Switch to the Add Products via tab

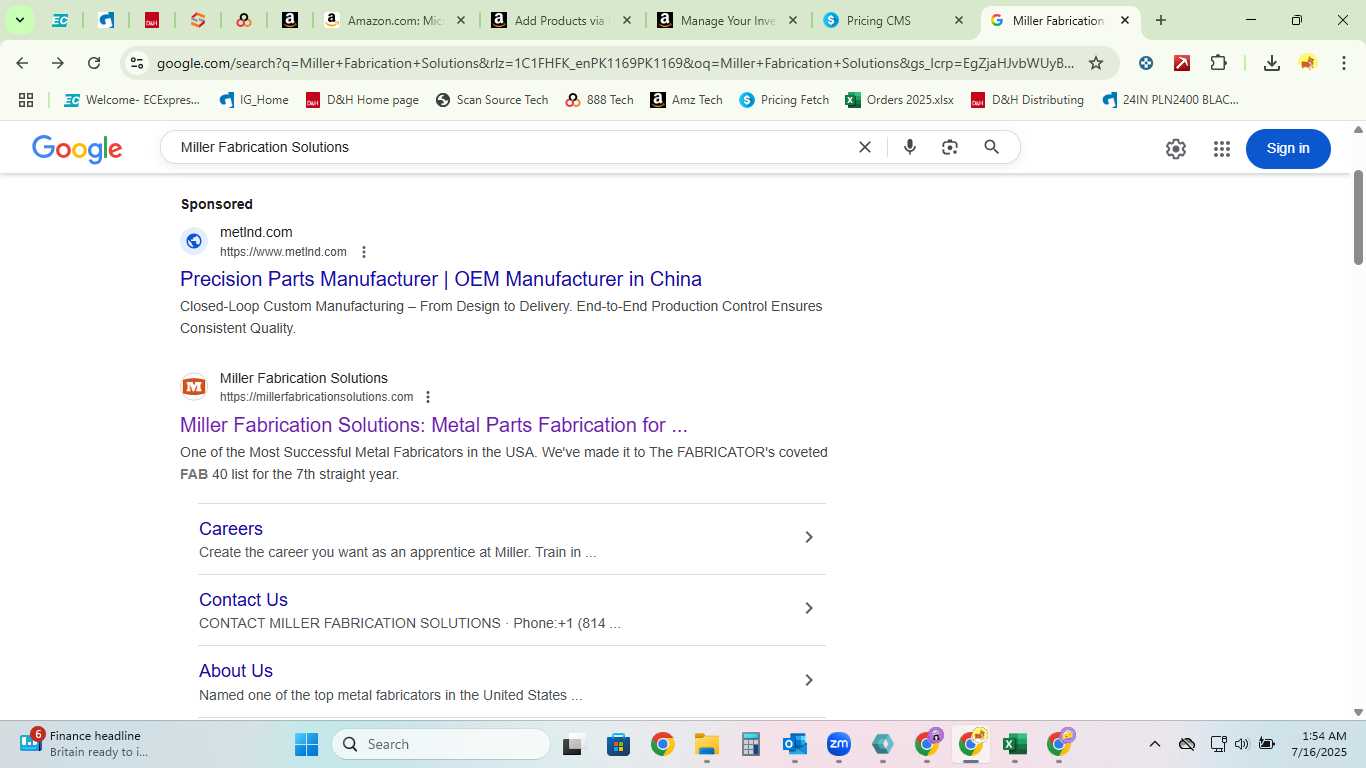click(x=560, y=20)
